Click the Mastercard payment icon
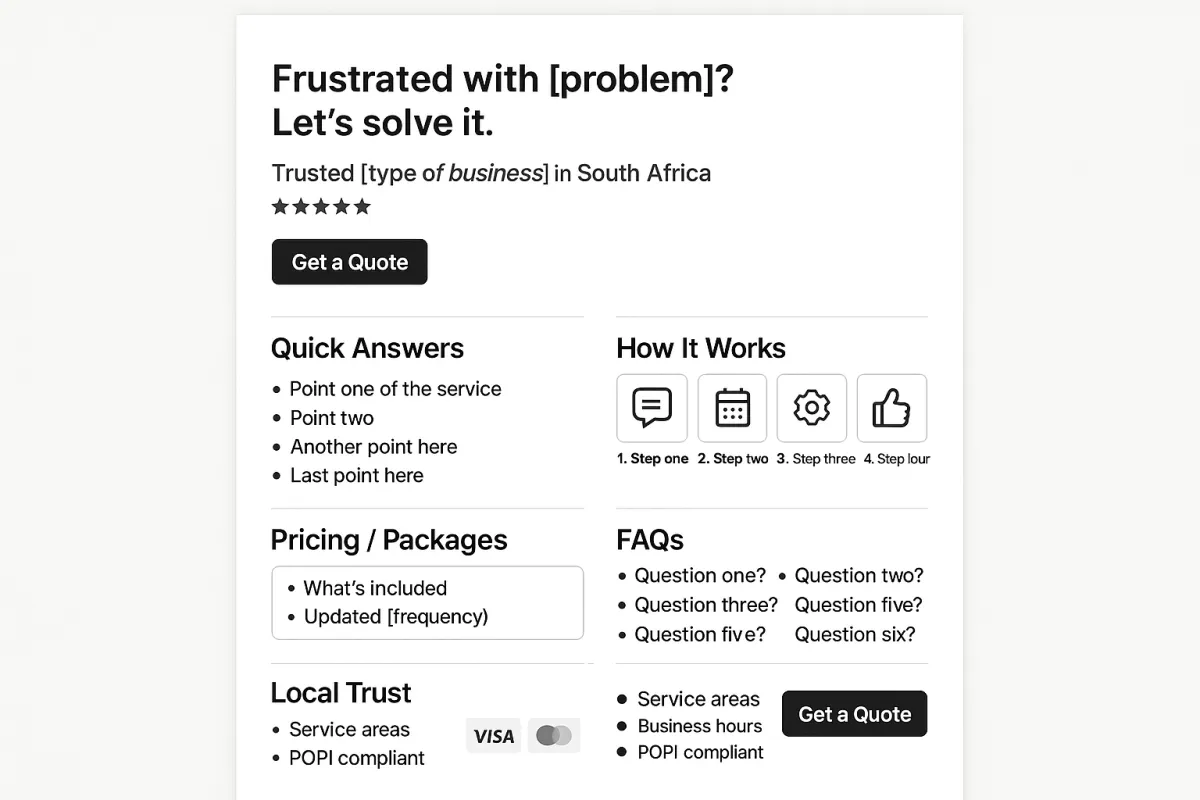Screen dimensions: 1200x800 click(554, 736)
